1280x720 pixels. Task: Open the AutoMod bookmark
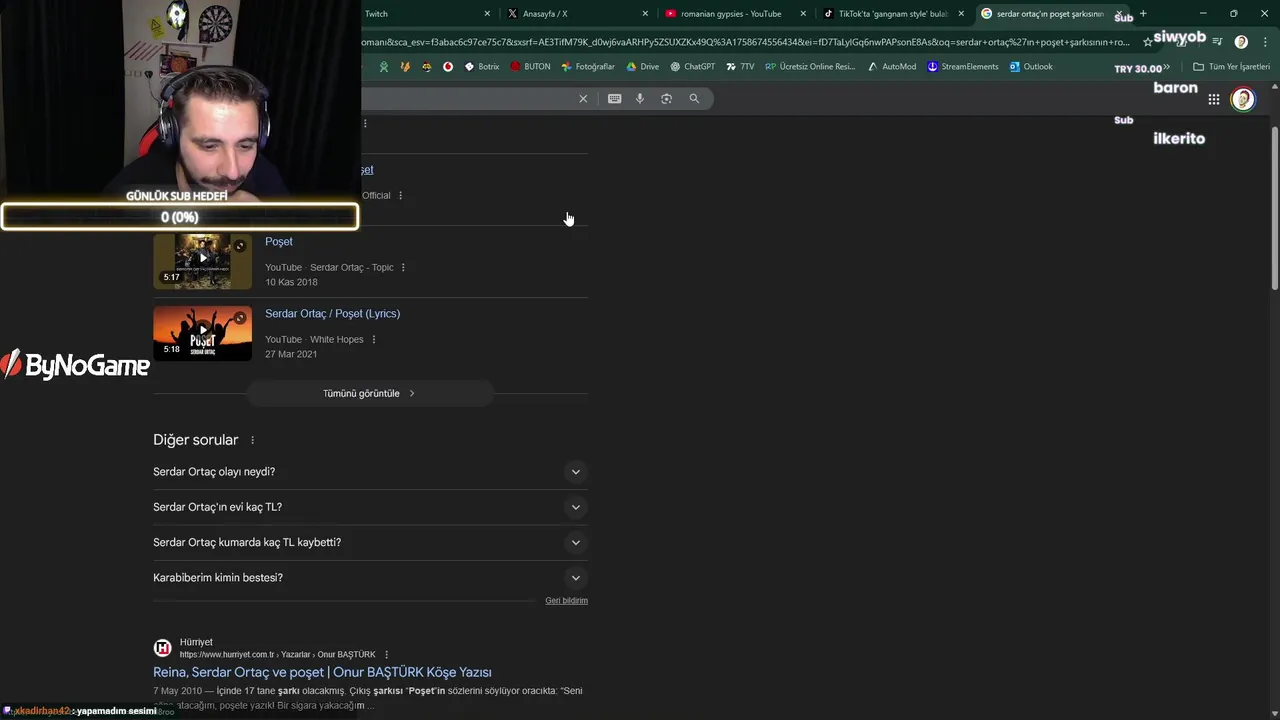892,67
